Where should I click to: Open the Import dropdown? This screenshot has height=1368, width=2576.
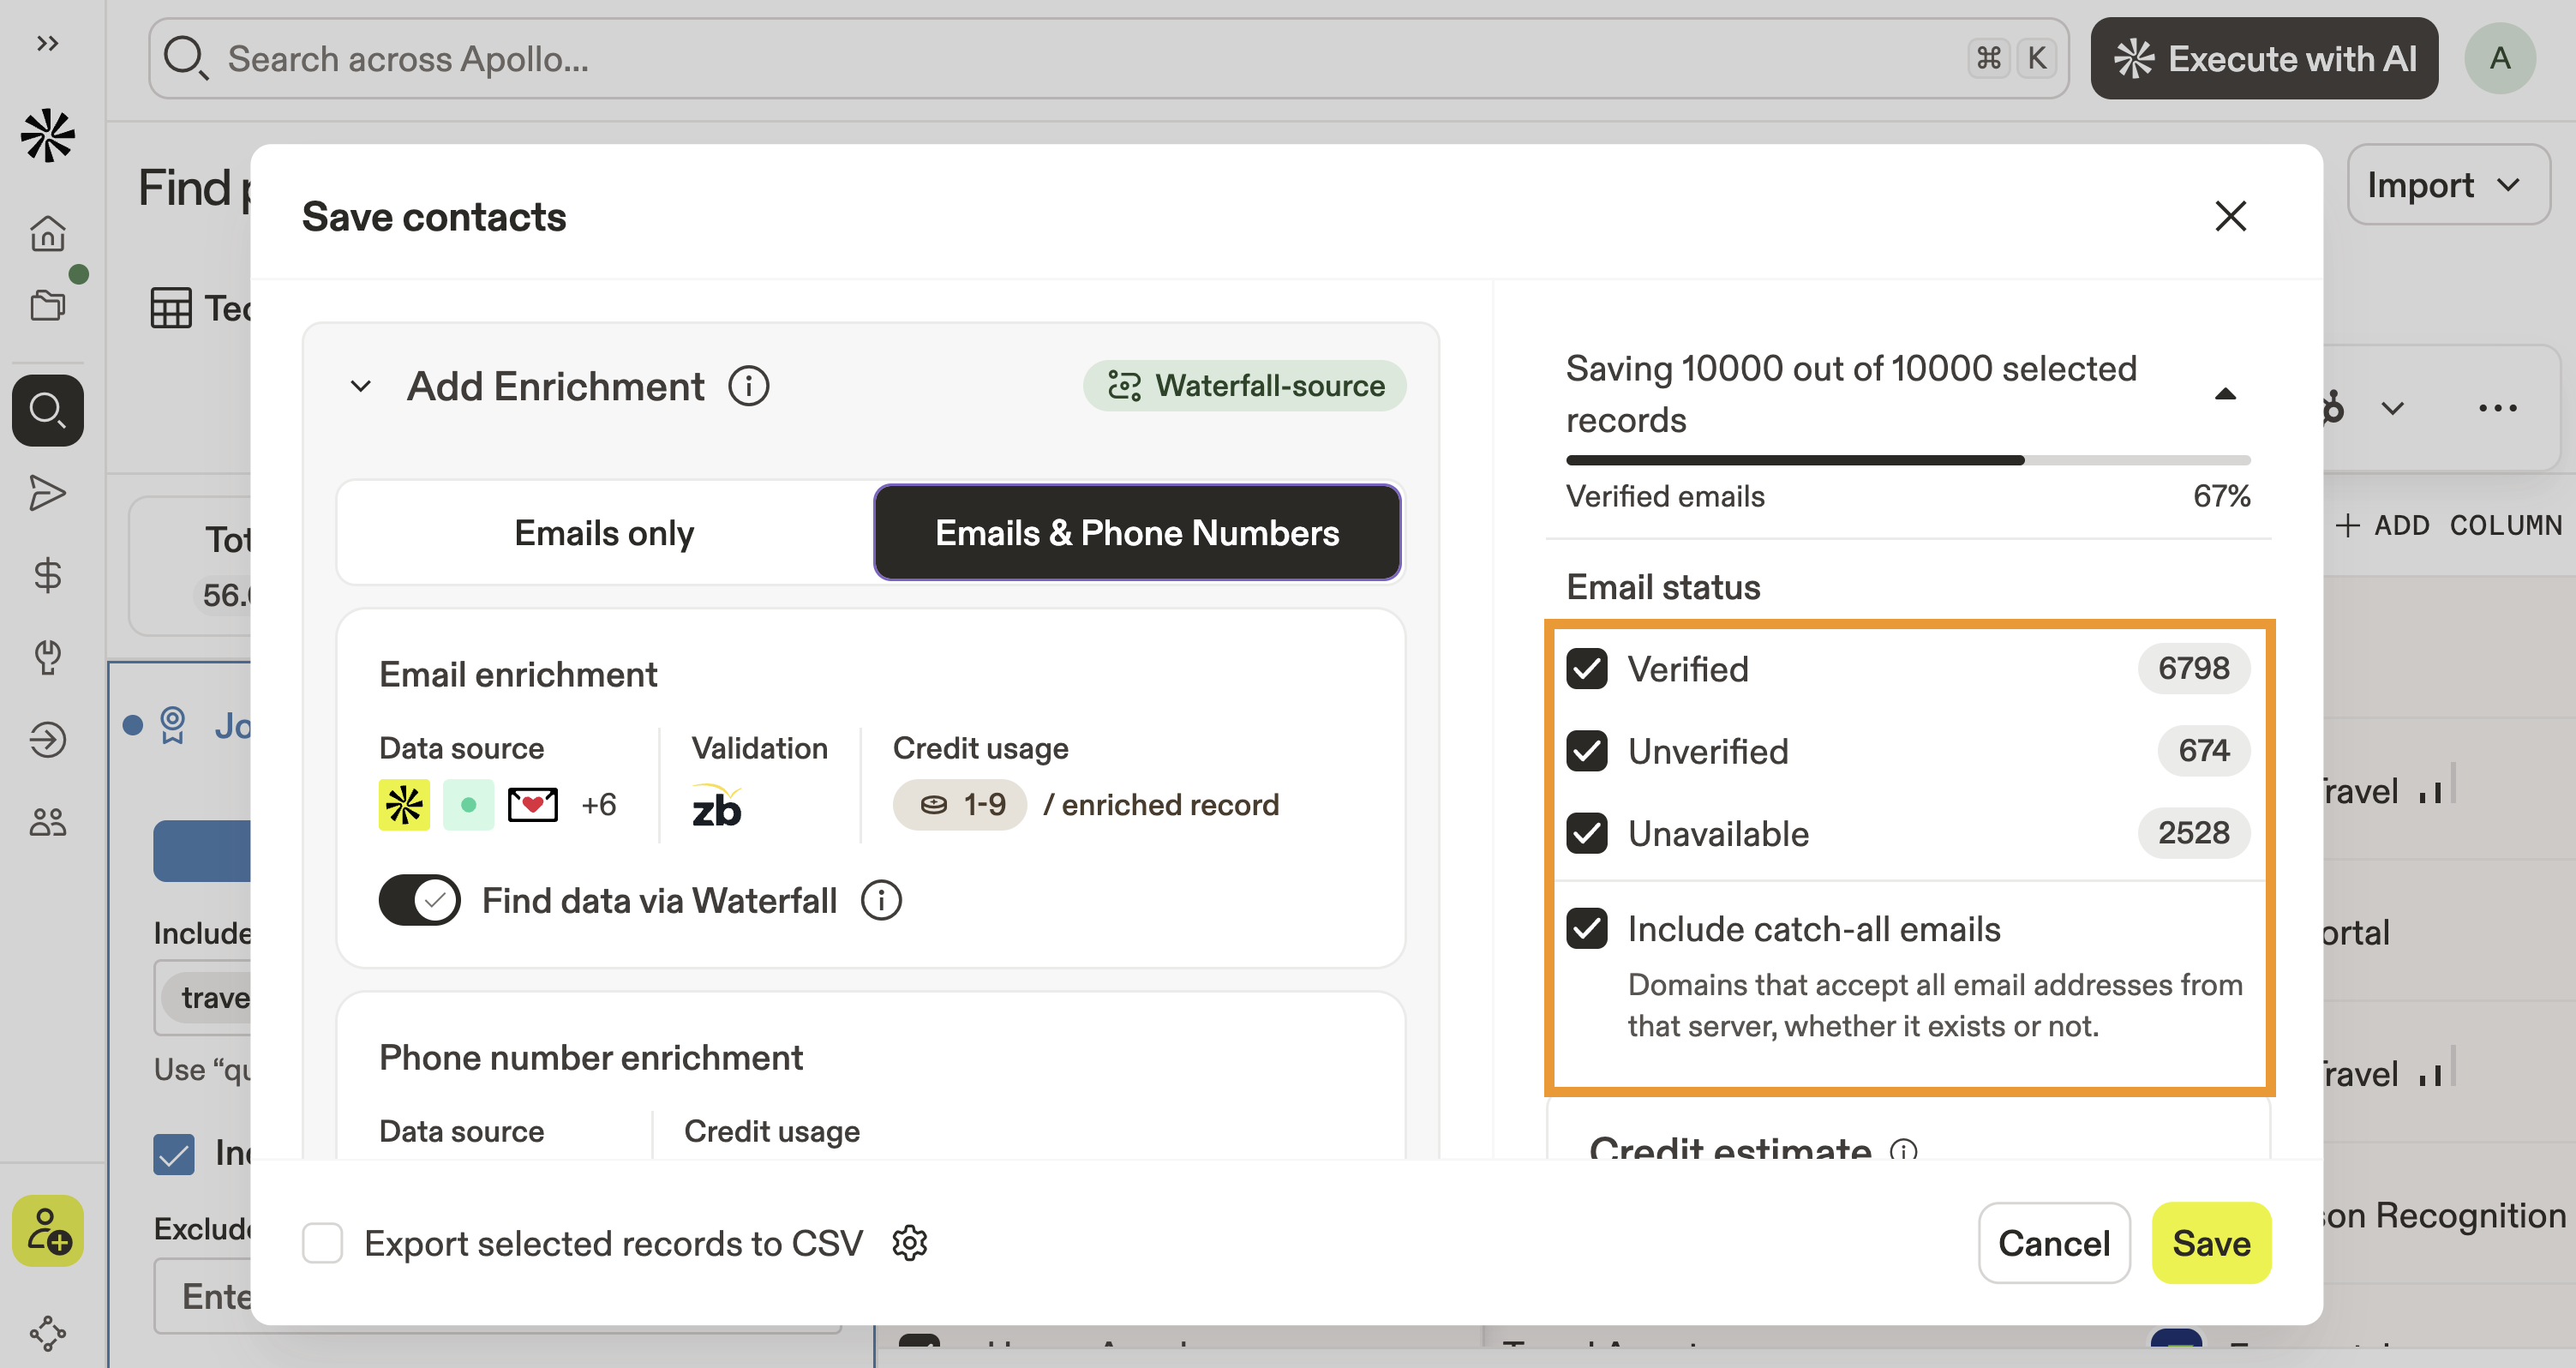(x=2447, y=185)
